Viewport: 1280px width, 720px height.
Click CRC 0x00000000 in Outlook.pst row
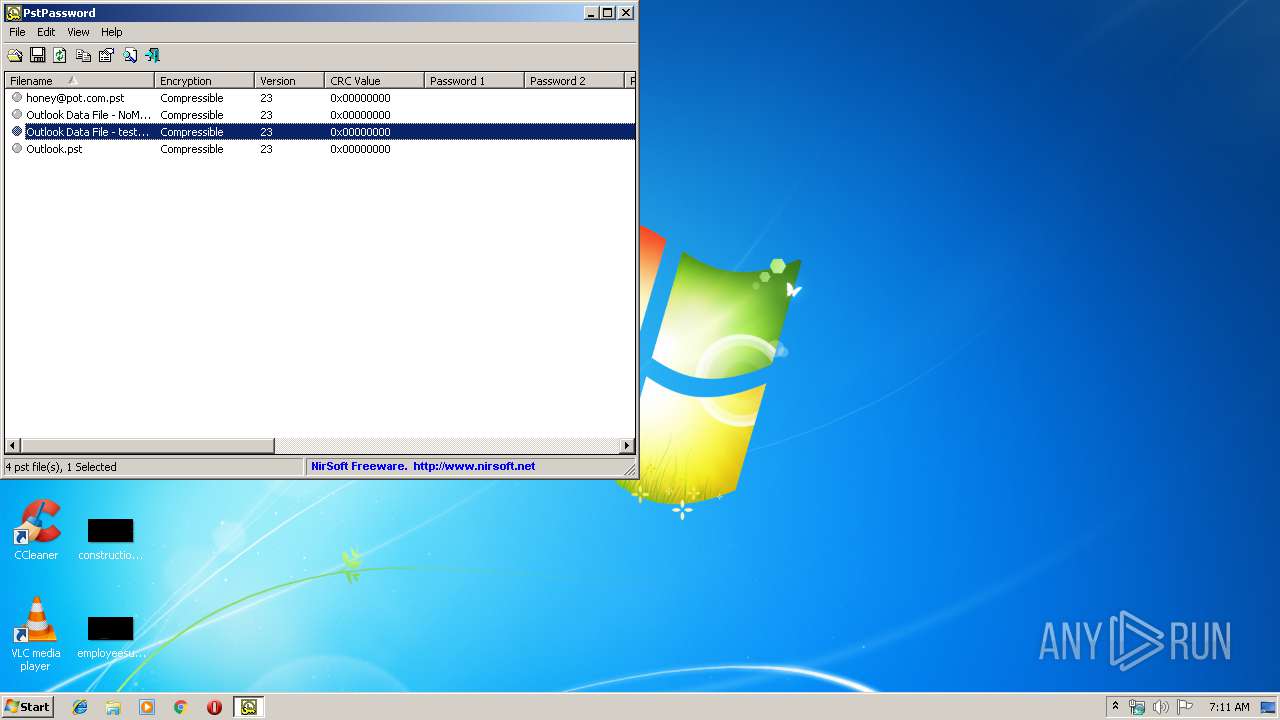360,149
